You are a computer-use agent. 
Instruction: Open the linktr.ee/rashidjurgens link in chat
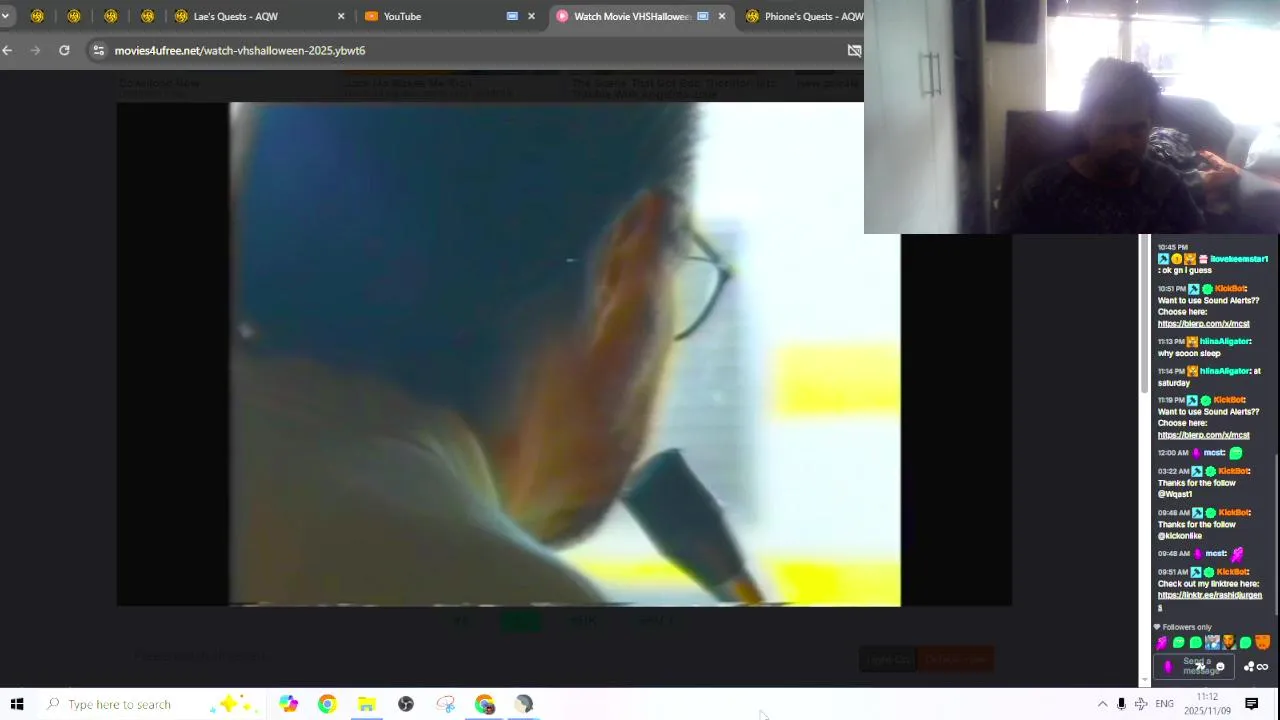tap(1209, 601)
